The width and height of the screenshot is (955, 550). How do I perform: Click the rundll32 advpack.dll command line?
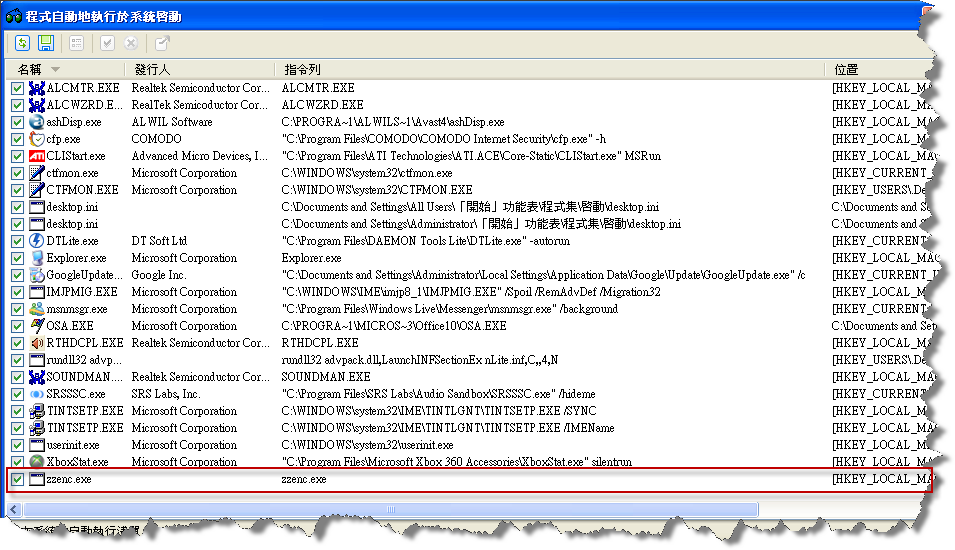(420, 361)
